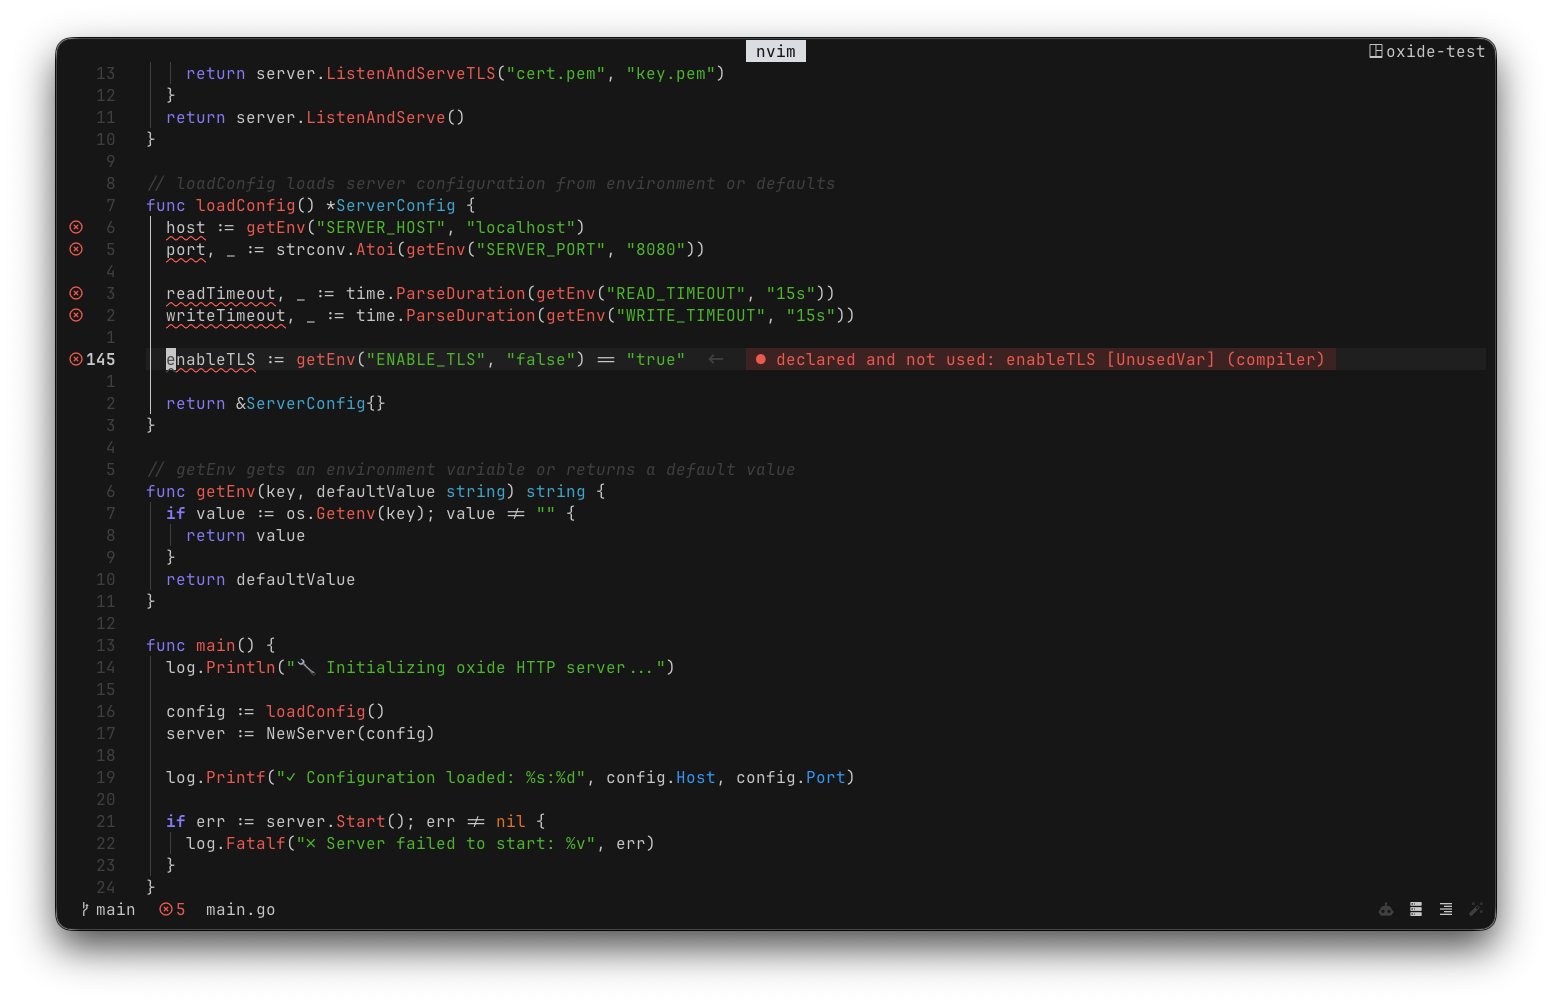Click the config.Port field reference

(x=791, y=777)
